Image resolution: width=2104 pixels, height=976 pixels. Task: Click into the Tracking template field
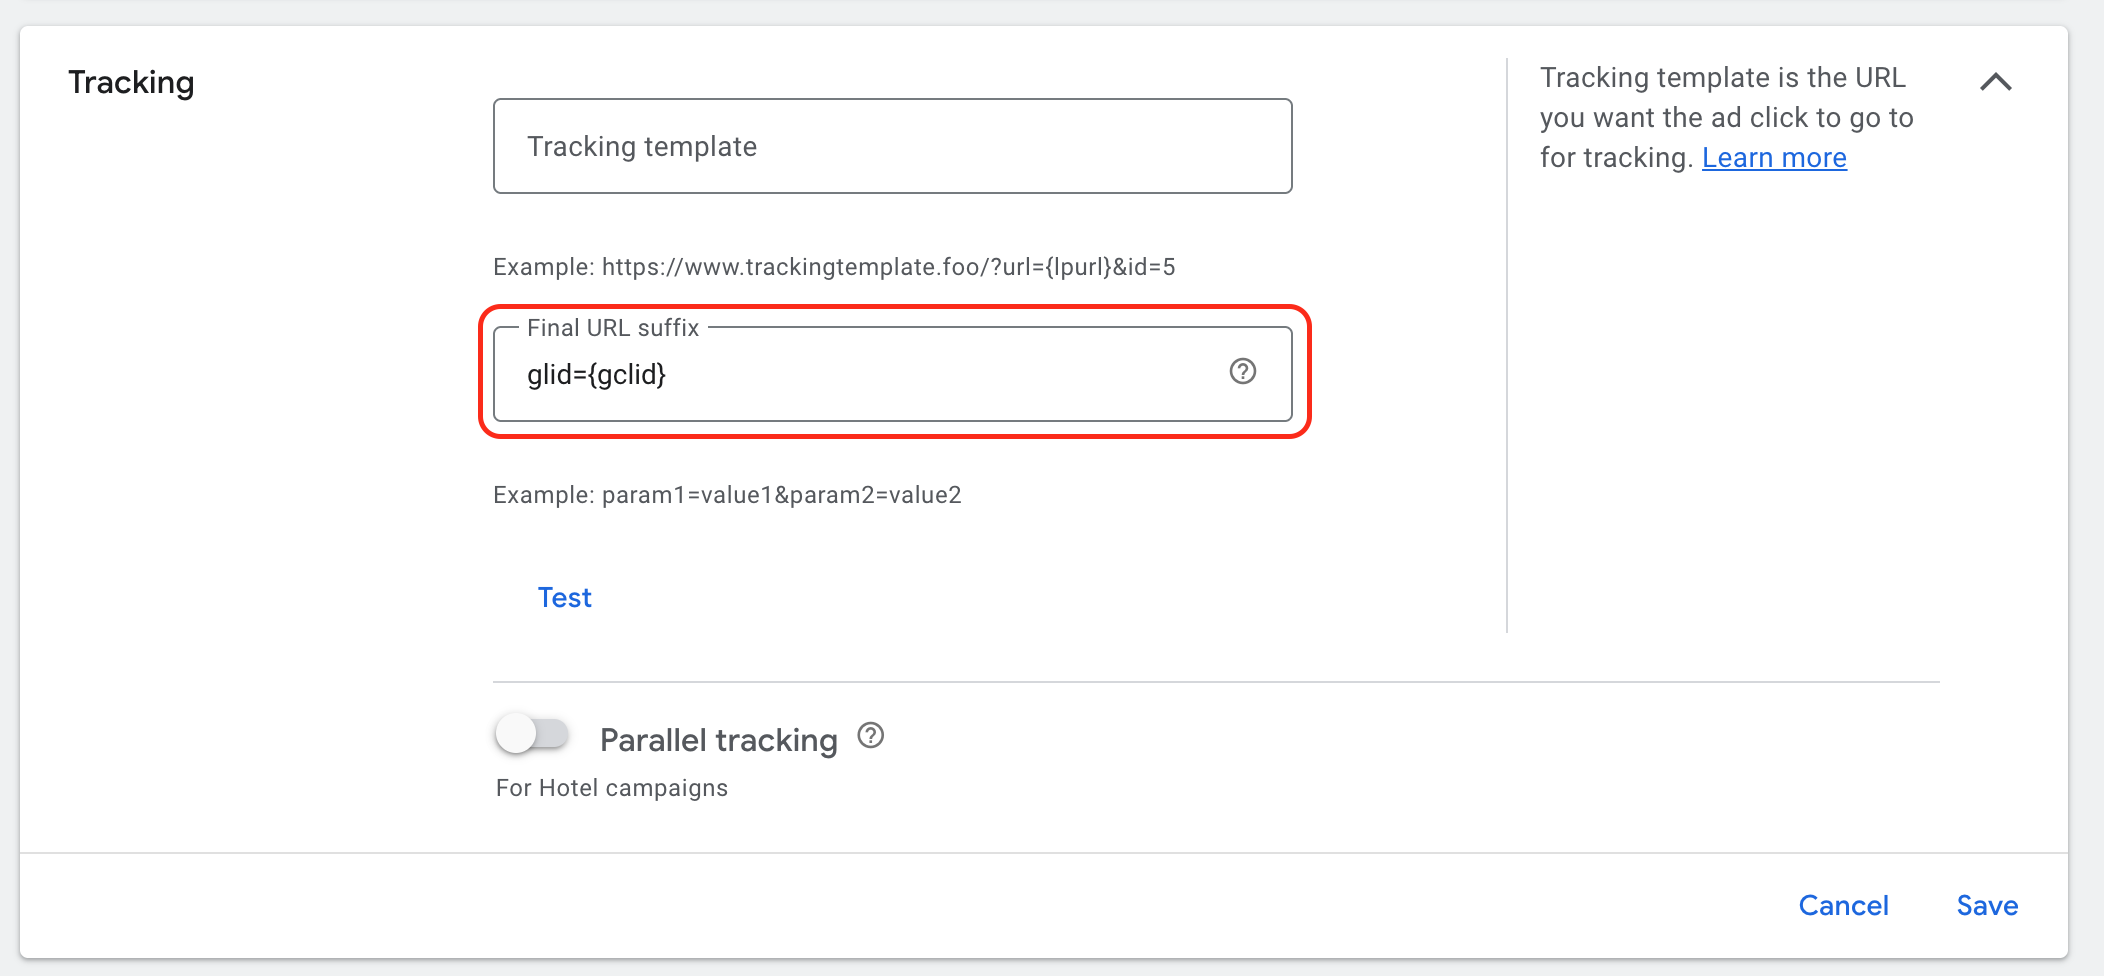[892, 146]
